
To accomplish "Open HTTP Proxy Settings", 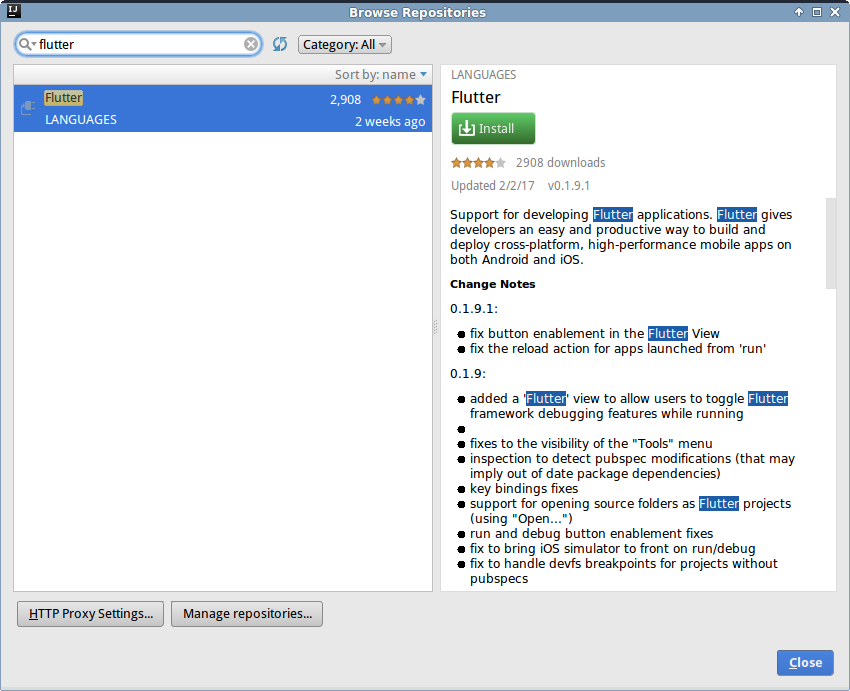I will tap(91, 613).
